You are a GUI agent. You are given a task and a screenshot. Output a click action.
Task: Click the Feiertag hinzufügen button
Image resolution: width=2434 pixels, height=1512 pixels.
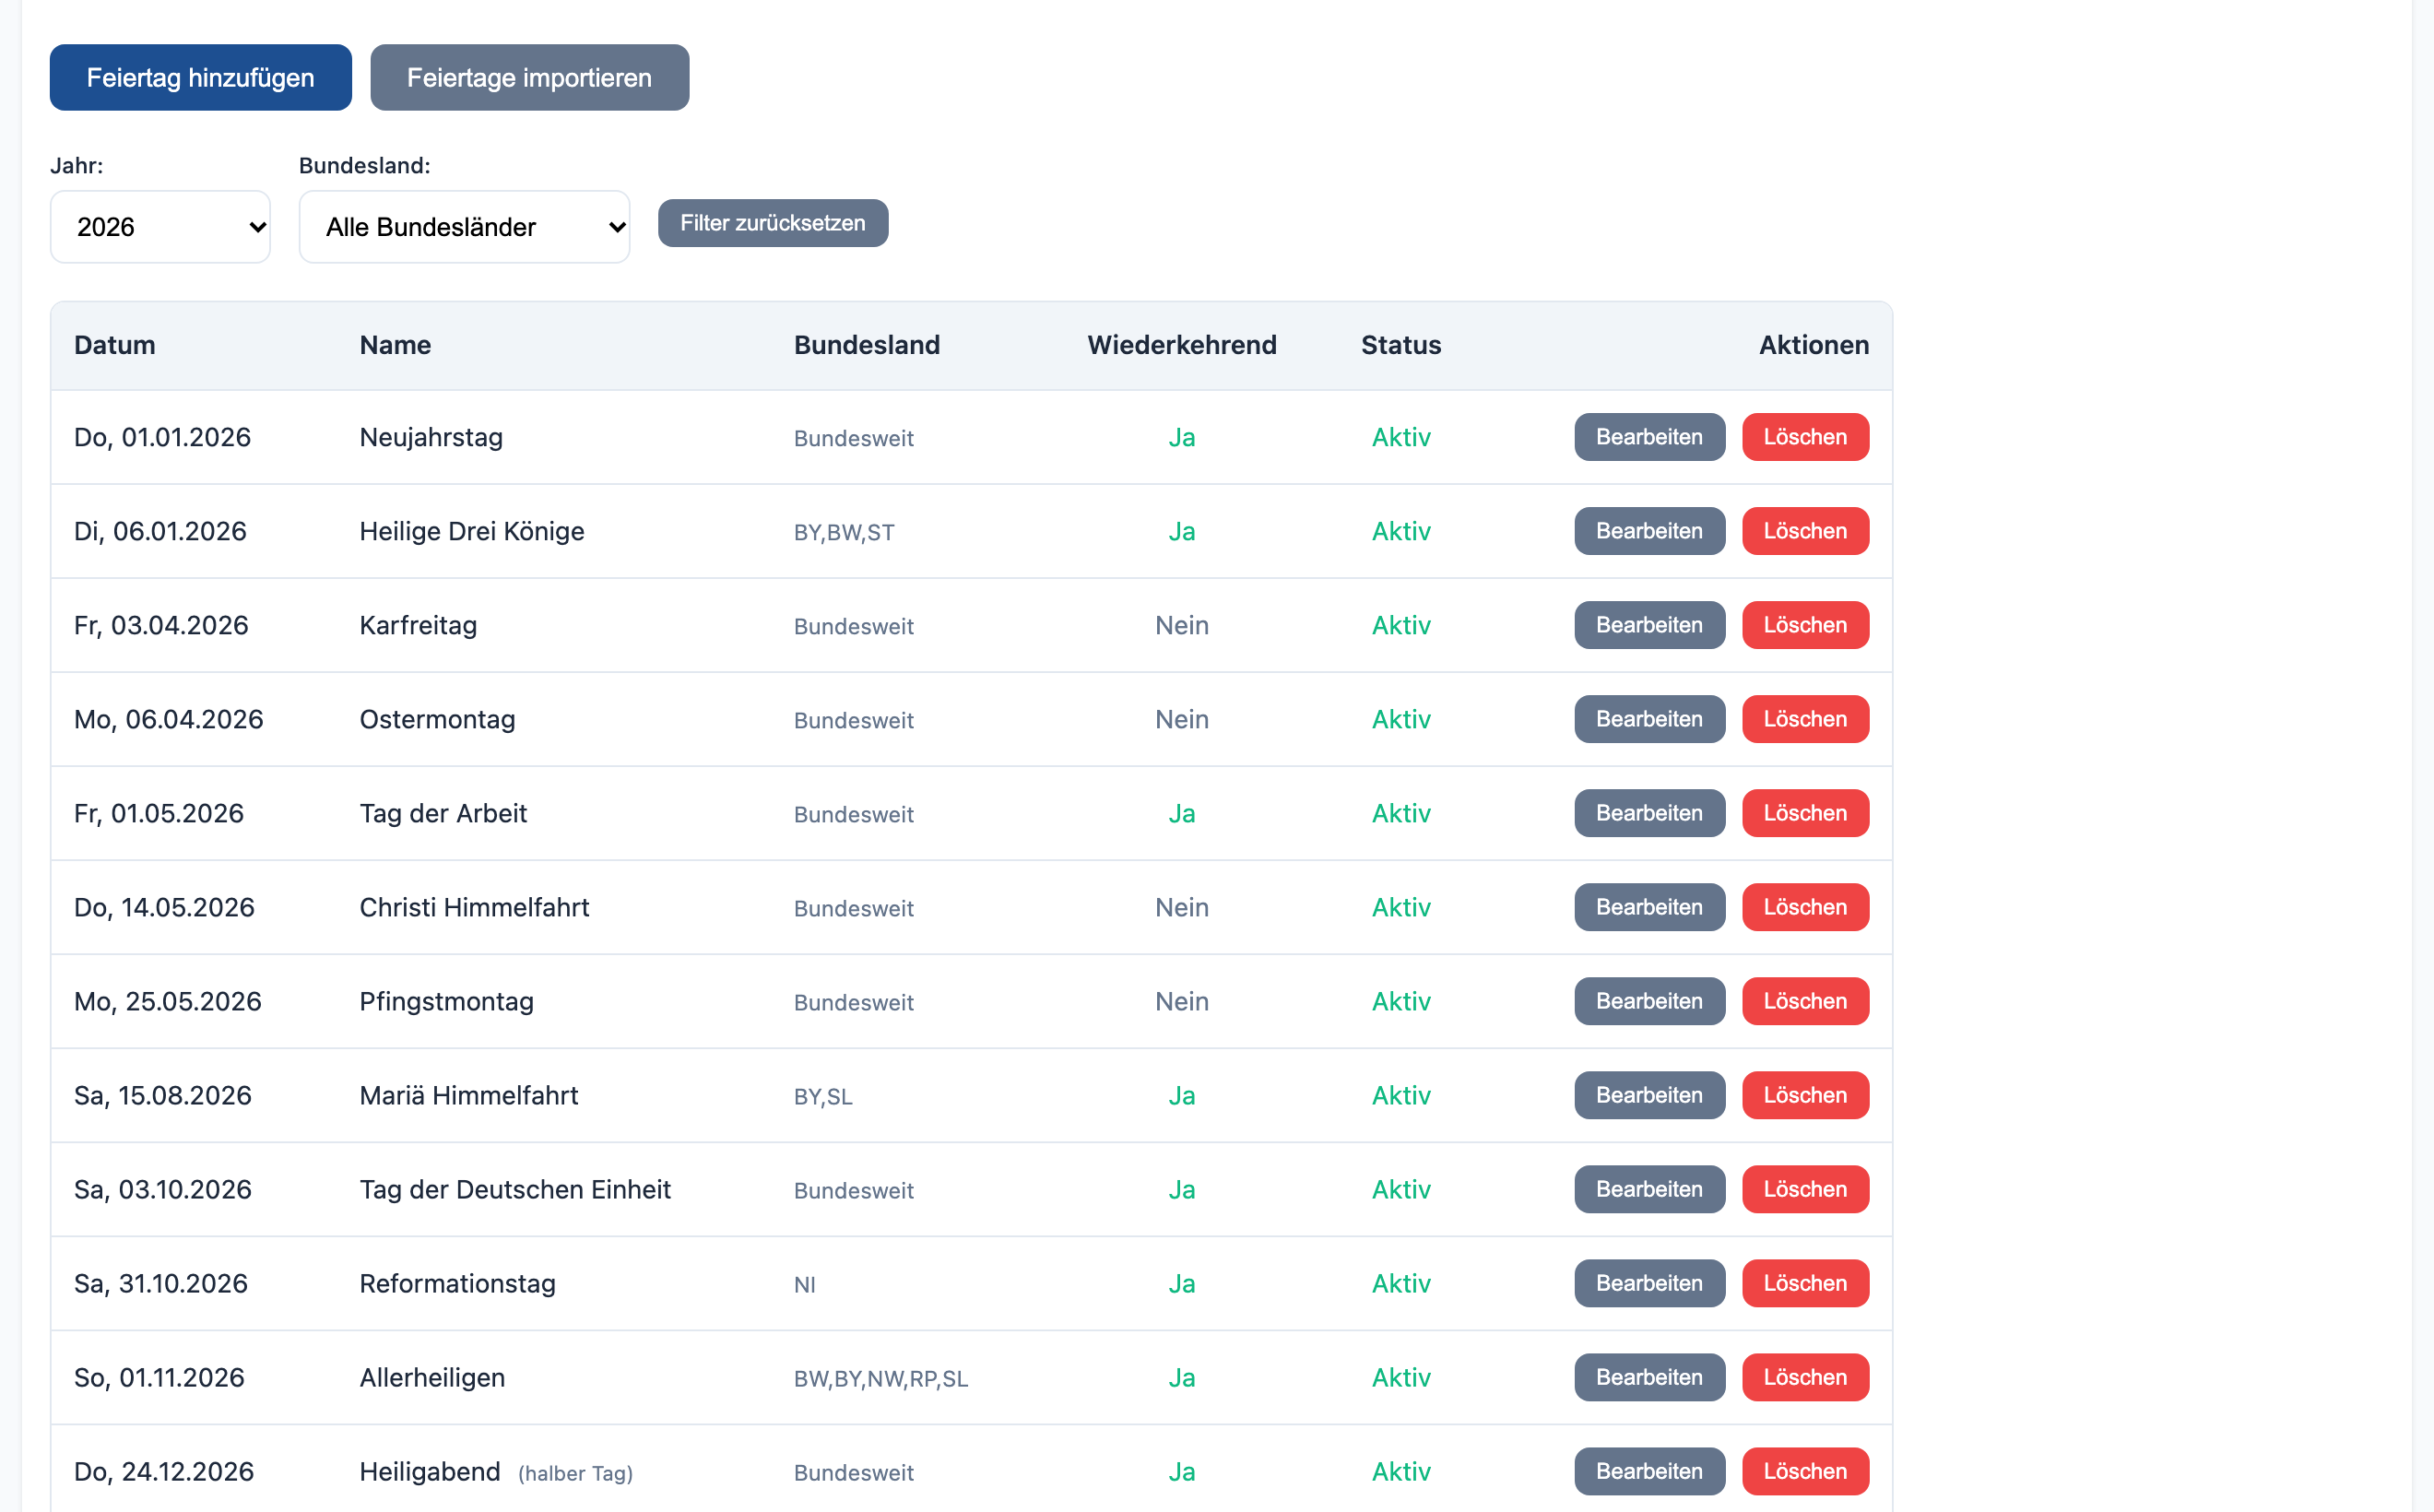pos(200,77)
